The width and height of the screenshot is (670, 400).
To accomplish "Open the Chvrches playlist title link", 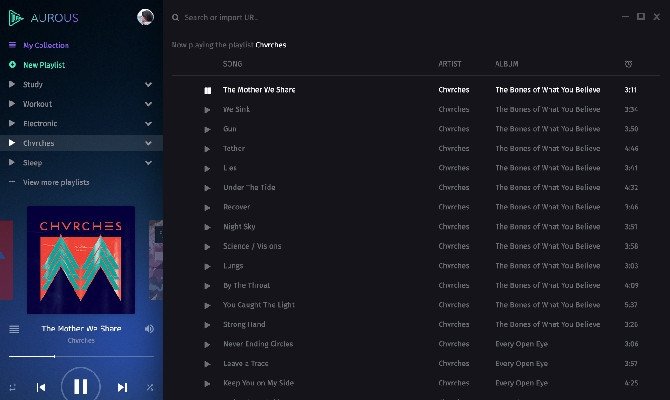I will pyautogui.click(x=271, y=45).
